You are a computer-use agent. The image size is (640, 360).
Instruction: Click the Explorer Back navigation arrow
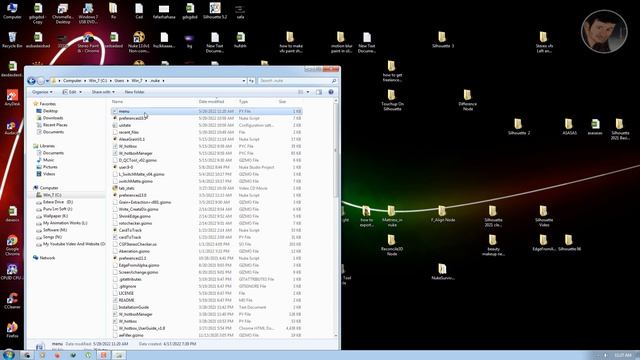(x=31, y=81)
